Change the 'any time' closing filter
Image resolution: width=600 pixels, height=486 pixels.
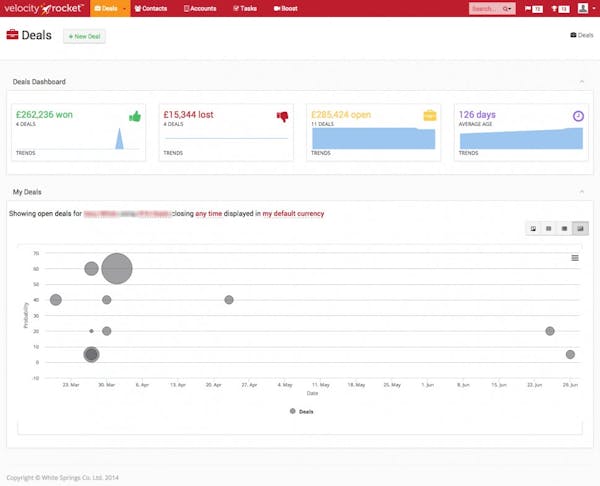point(209,214)
